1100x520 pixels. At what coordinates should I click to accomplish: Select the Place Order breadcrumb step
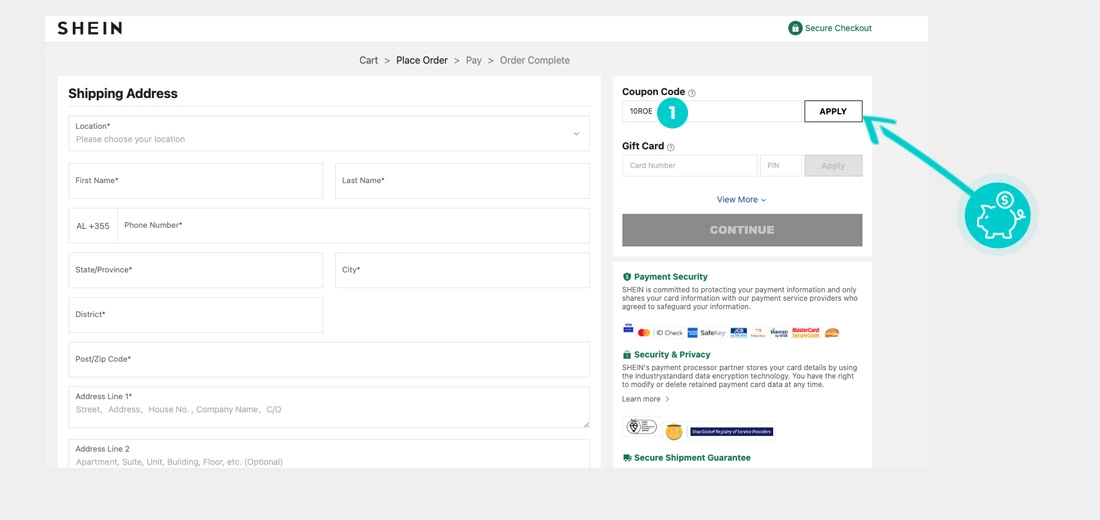click(x=422, y=60)
